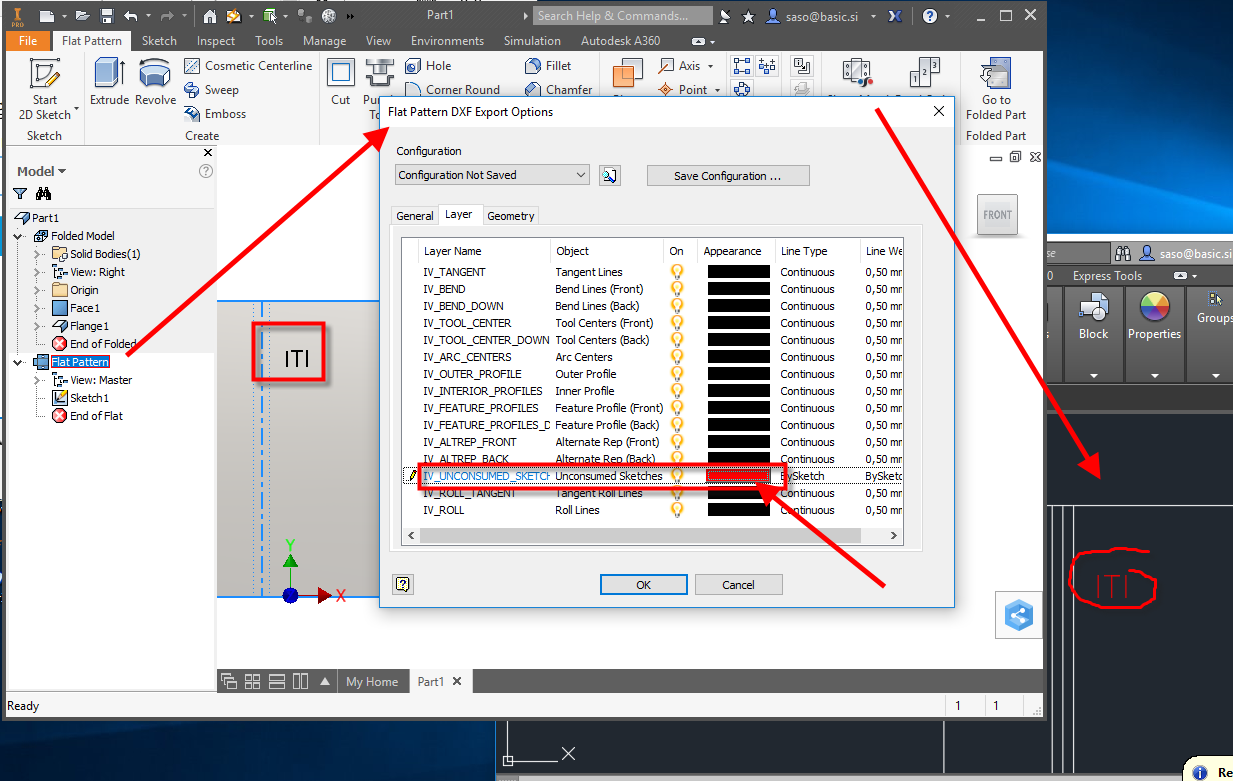Click IV_ROLL black appearance swatch

739,510
